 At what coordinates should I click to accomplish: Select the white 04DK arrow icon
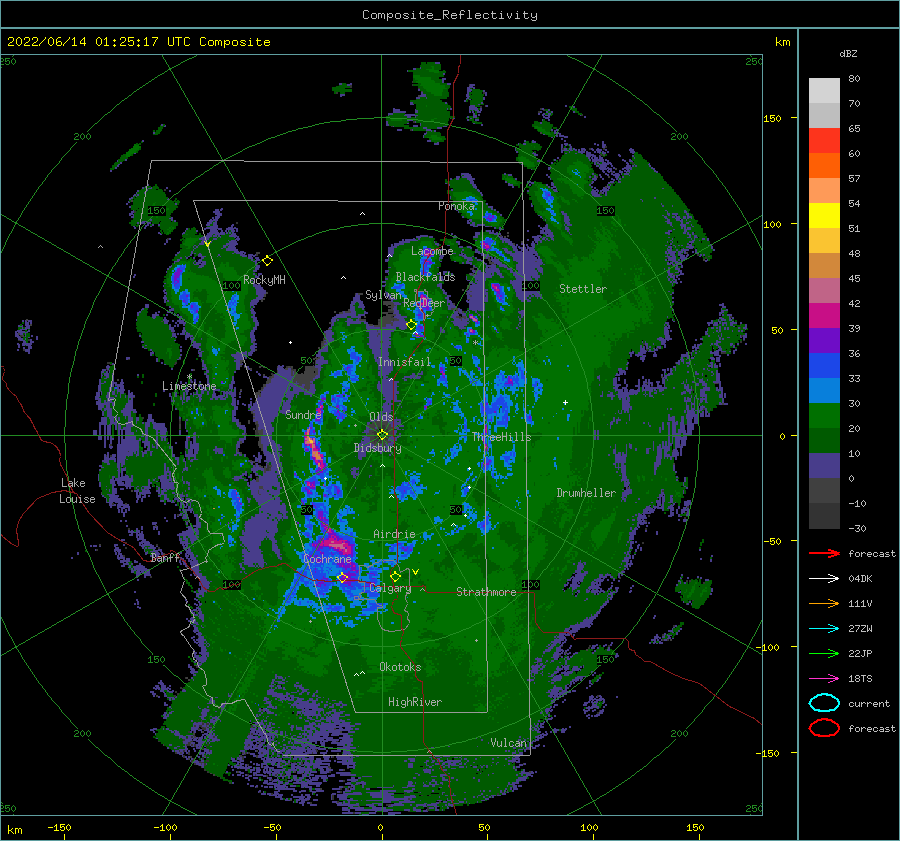(824, 579)
